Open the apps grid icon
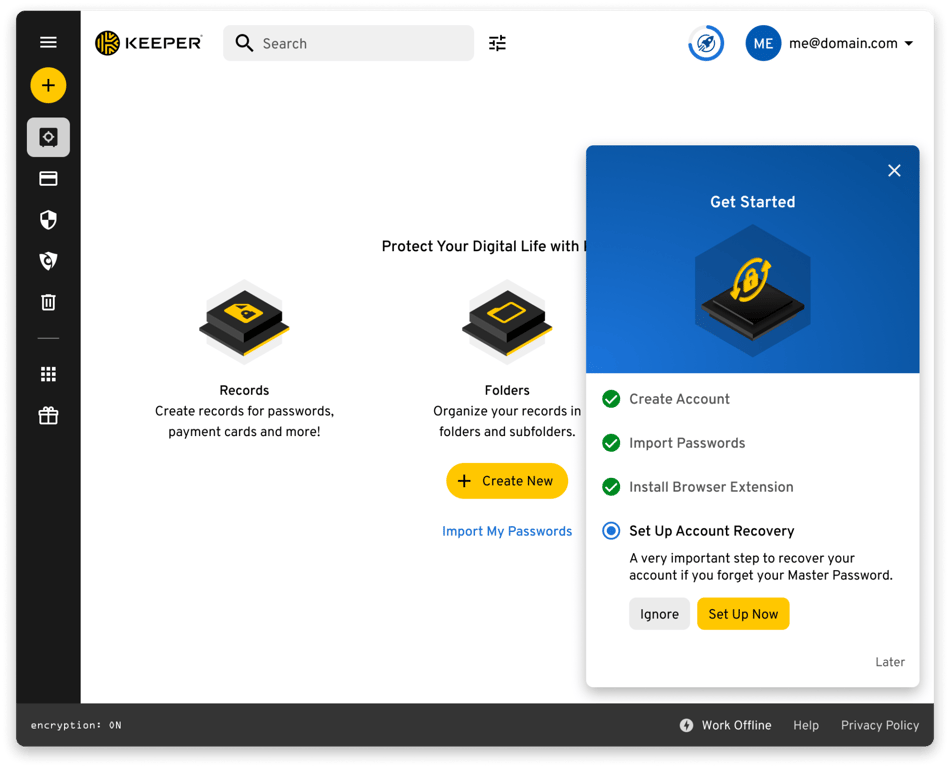The width and height of the screenshot is (950, 768). pos(48,374)
